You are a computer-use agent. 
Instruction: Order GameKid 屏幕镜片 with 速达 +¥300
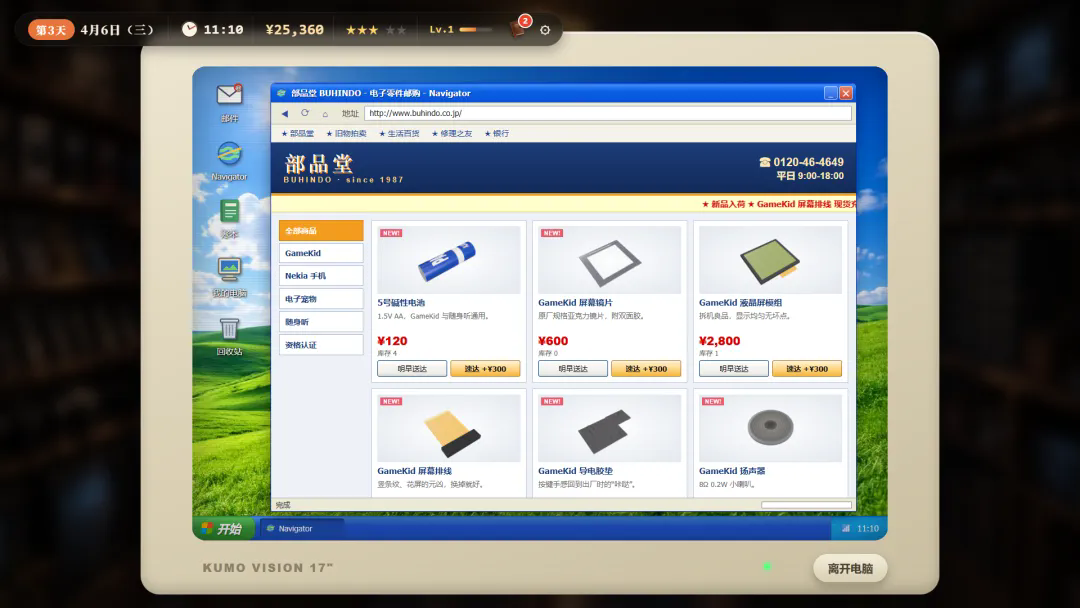pos(646,369)
